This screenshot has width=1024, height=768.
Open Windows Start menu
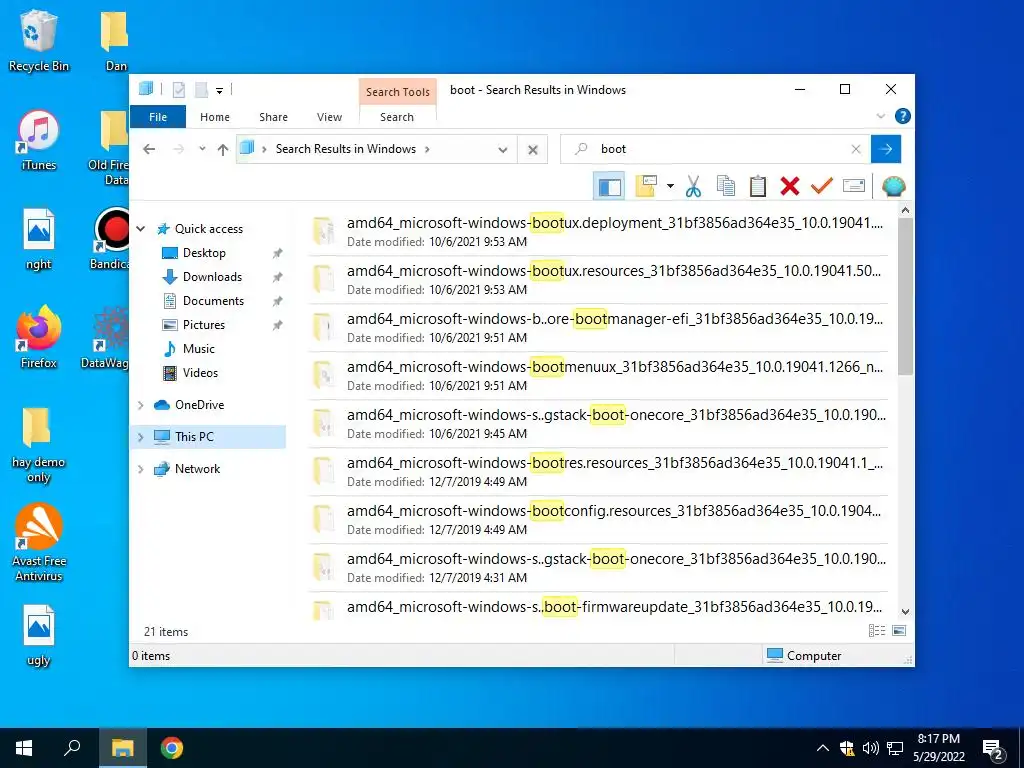(24, 748)
